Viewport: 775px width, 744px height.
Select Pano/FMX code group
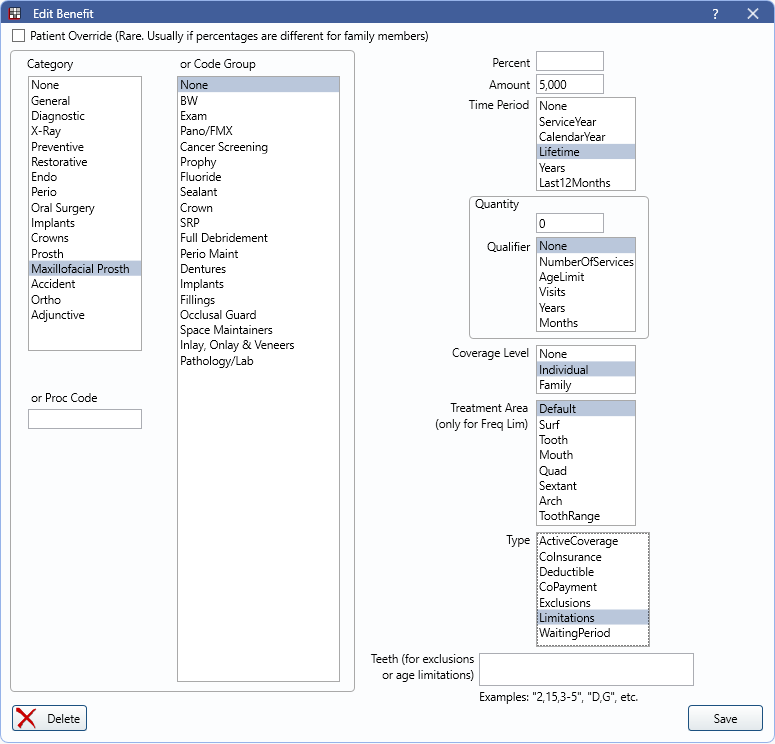click(x=206, y=131)
